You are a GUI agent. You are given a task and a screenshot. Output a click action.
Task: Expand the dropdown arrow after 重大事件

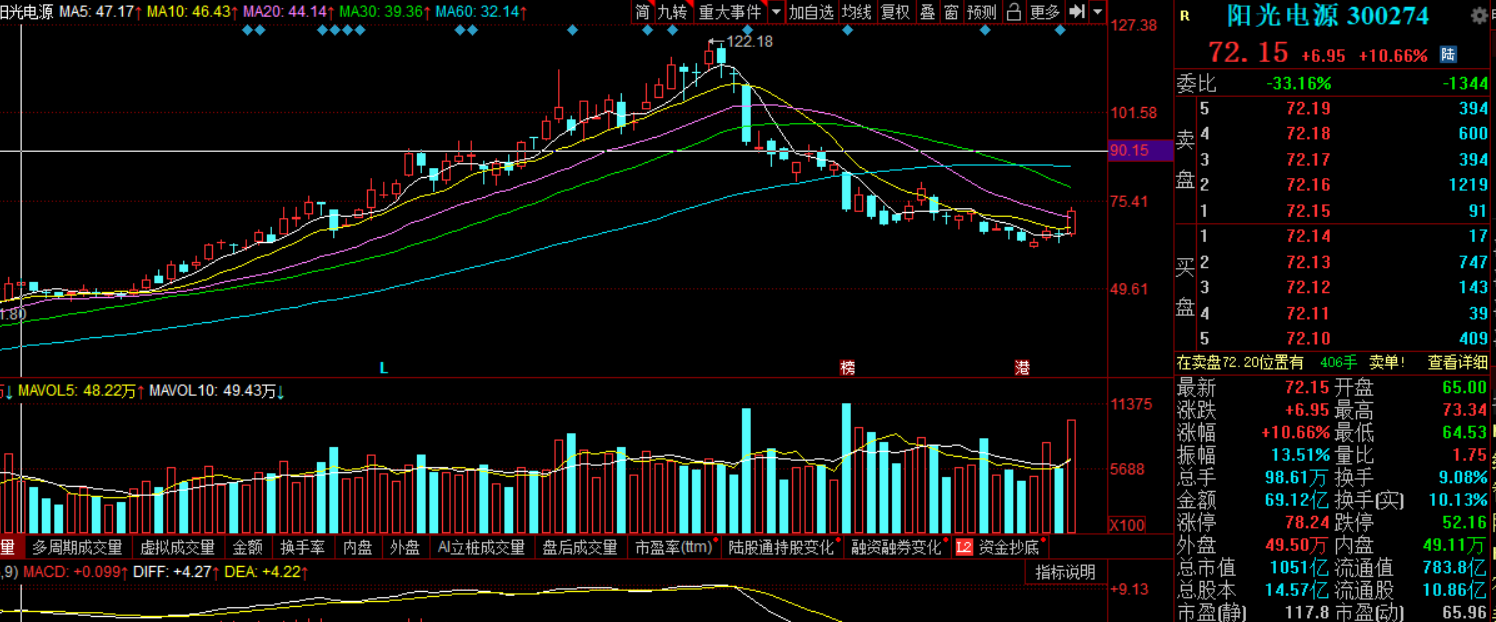click(x=776, y=12)
